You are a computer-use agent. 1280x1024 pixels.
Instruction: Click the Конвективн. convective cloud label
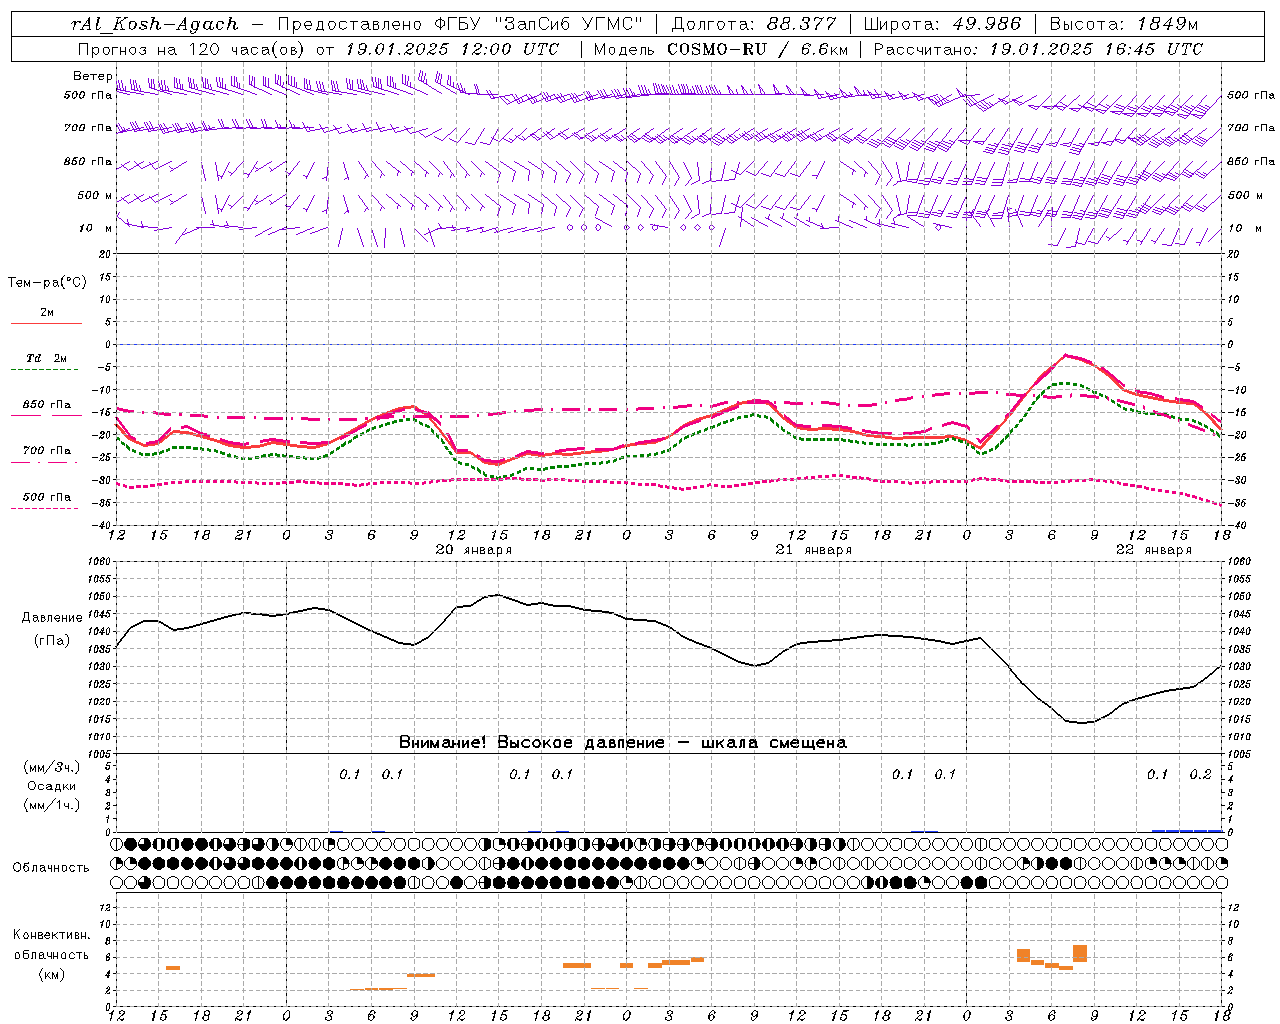52,935
